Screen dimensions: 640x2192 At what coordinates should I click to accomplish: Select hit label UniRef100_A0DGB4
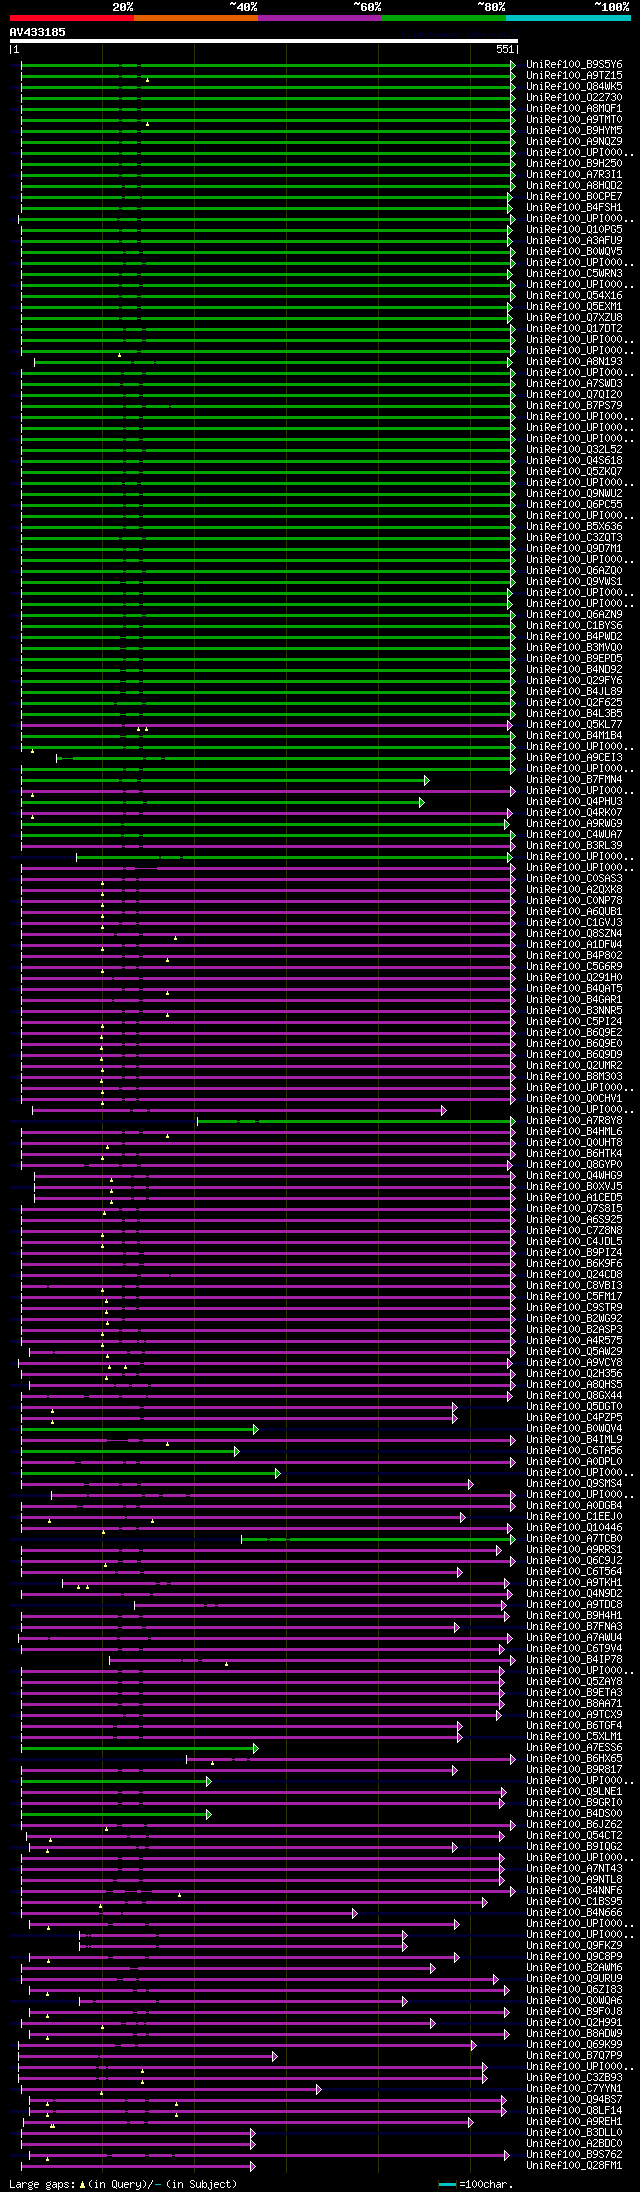pos(574,1505)
